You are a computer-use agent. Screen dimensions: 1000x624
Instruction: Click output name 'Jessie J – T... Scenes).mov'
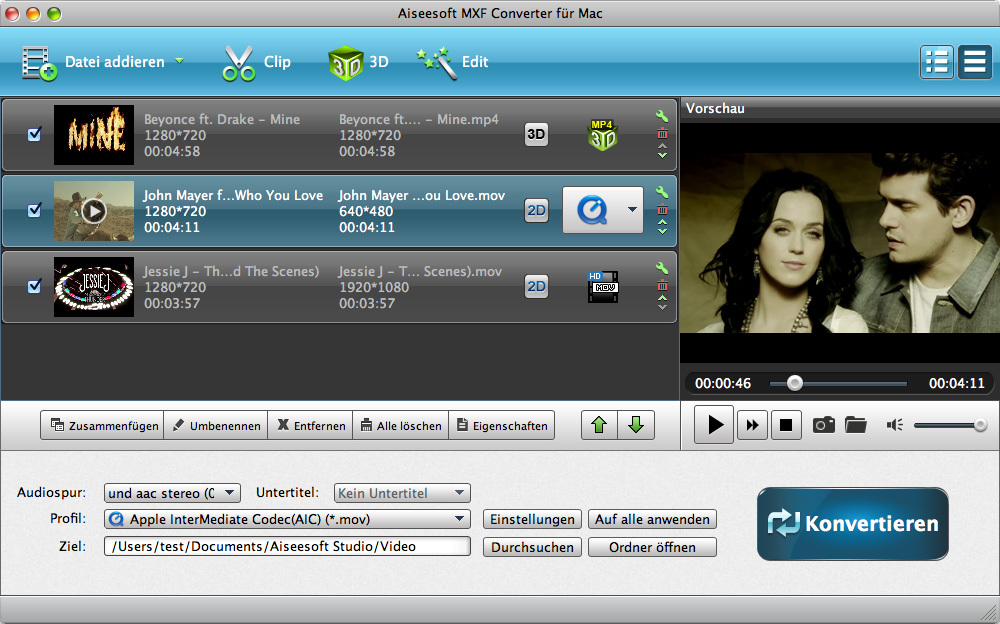coord(420,271)
